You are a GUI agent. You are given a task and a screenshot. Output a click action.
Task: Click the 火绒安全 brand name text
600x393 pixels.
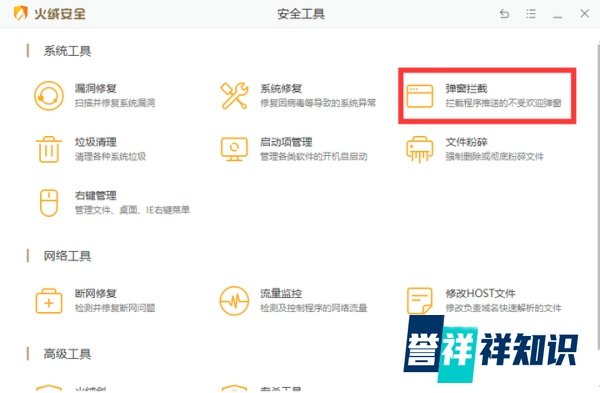pos(60,14)
